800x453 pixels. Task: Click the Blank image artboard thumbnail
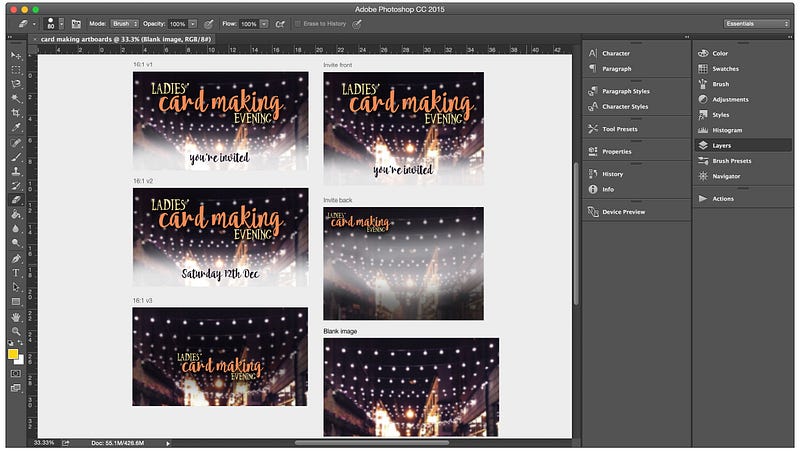pyautogui.click(x=411, y=385)
